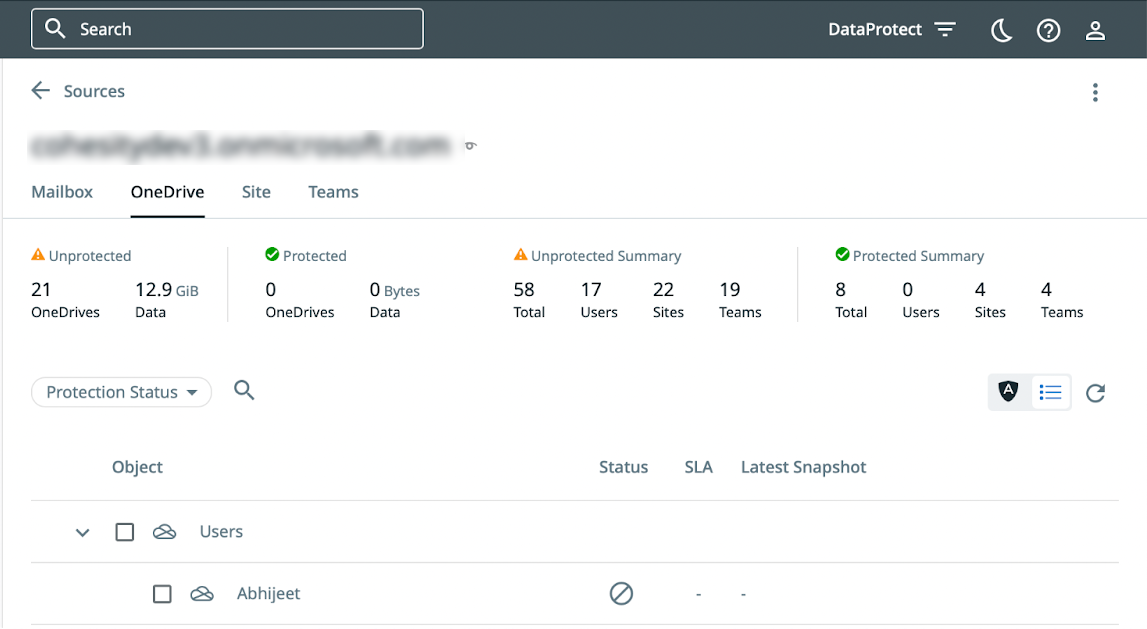The width and height of the screenshot is (1147, 629).
Task: Click the Protected Summary green check icon
Action: [843, 255]
